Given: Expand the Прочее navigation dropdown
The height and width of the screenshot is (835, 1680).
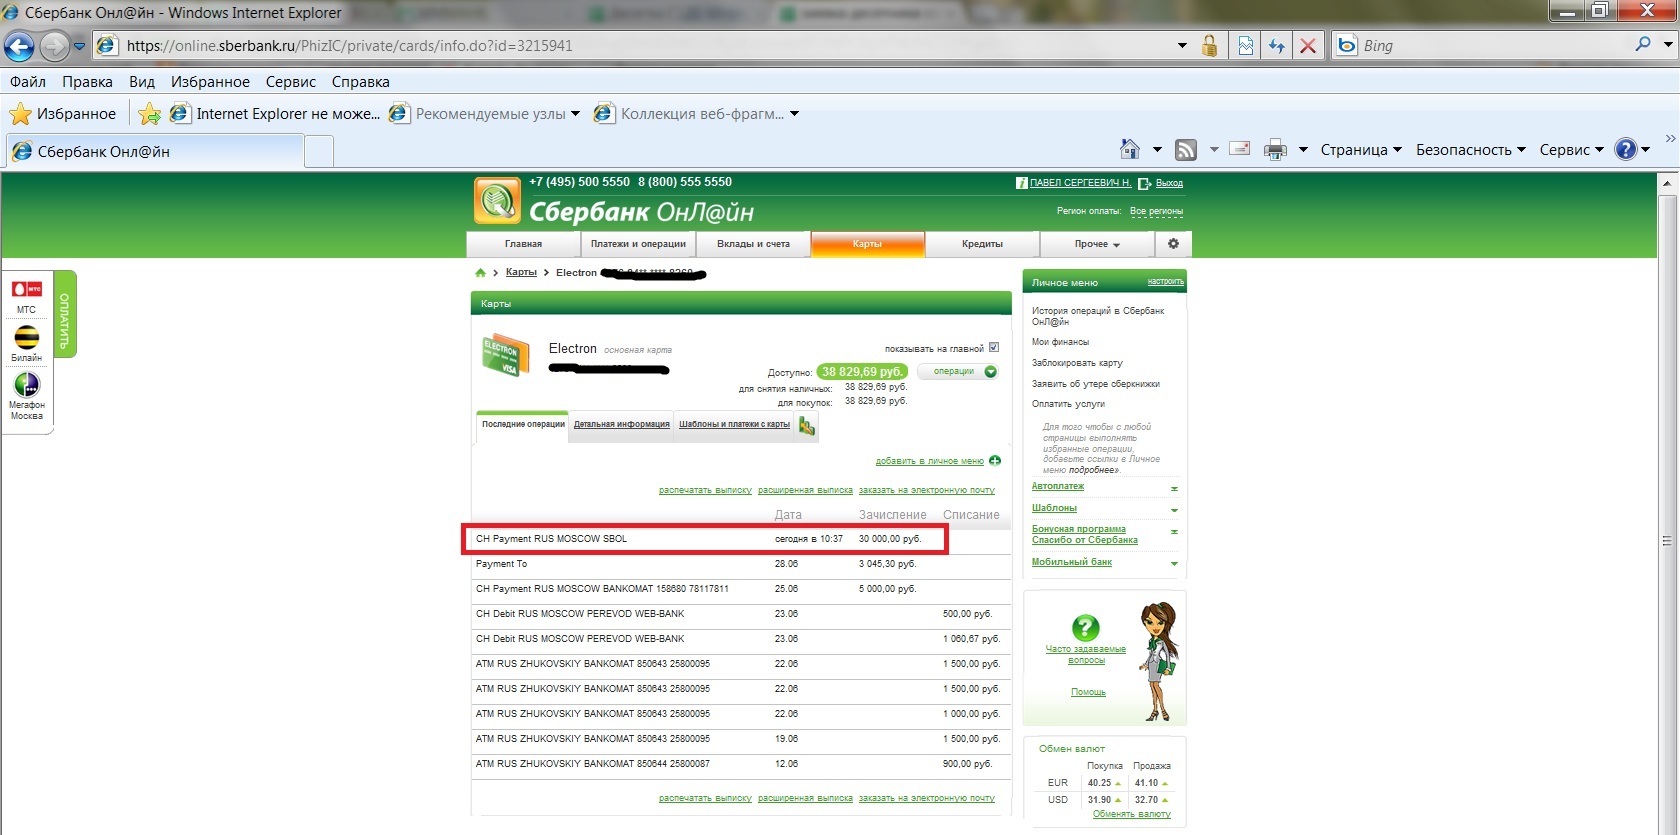Looking at the screenshot, I should click(1097, 244).
